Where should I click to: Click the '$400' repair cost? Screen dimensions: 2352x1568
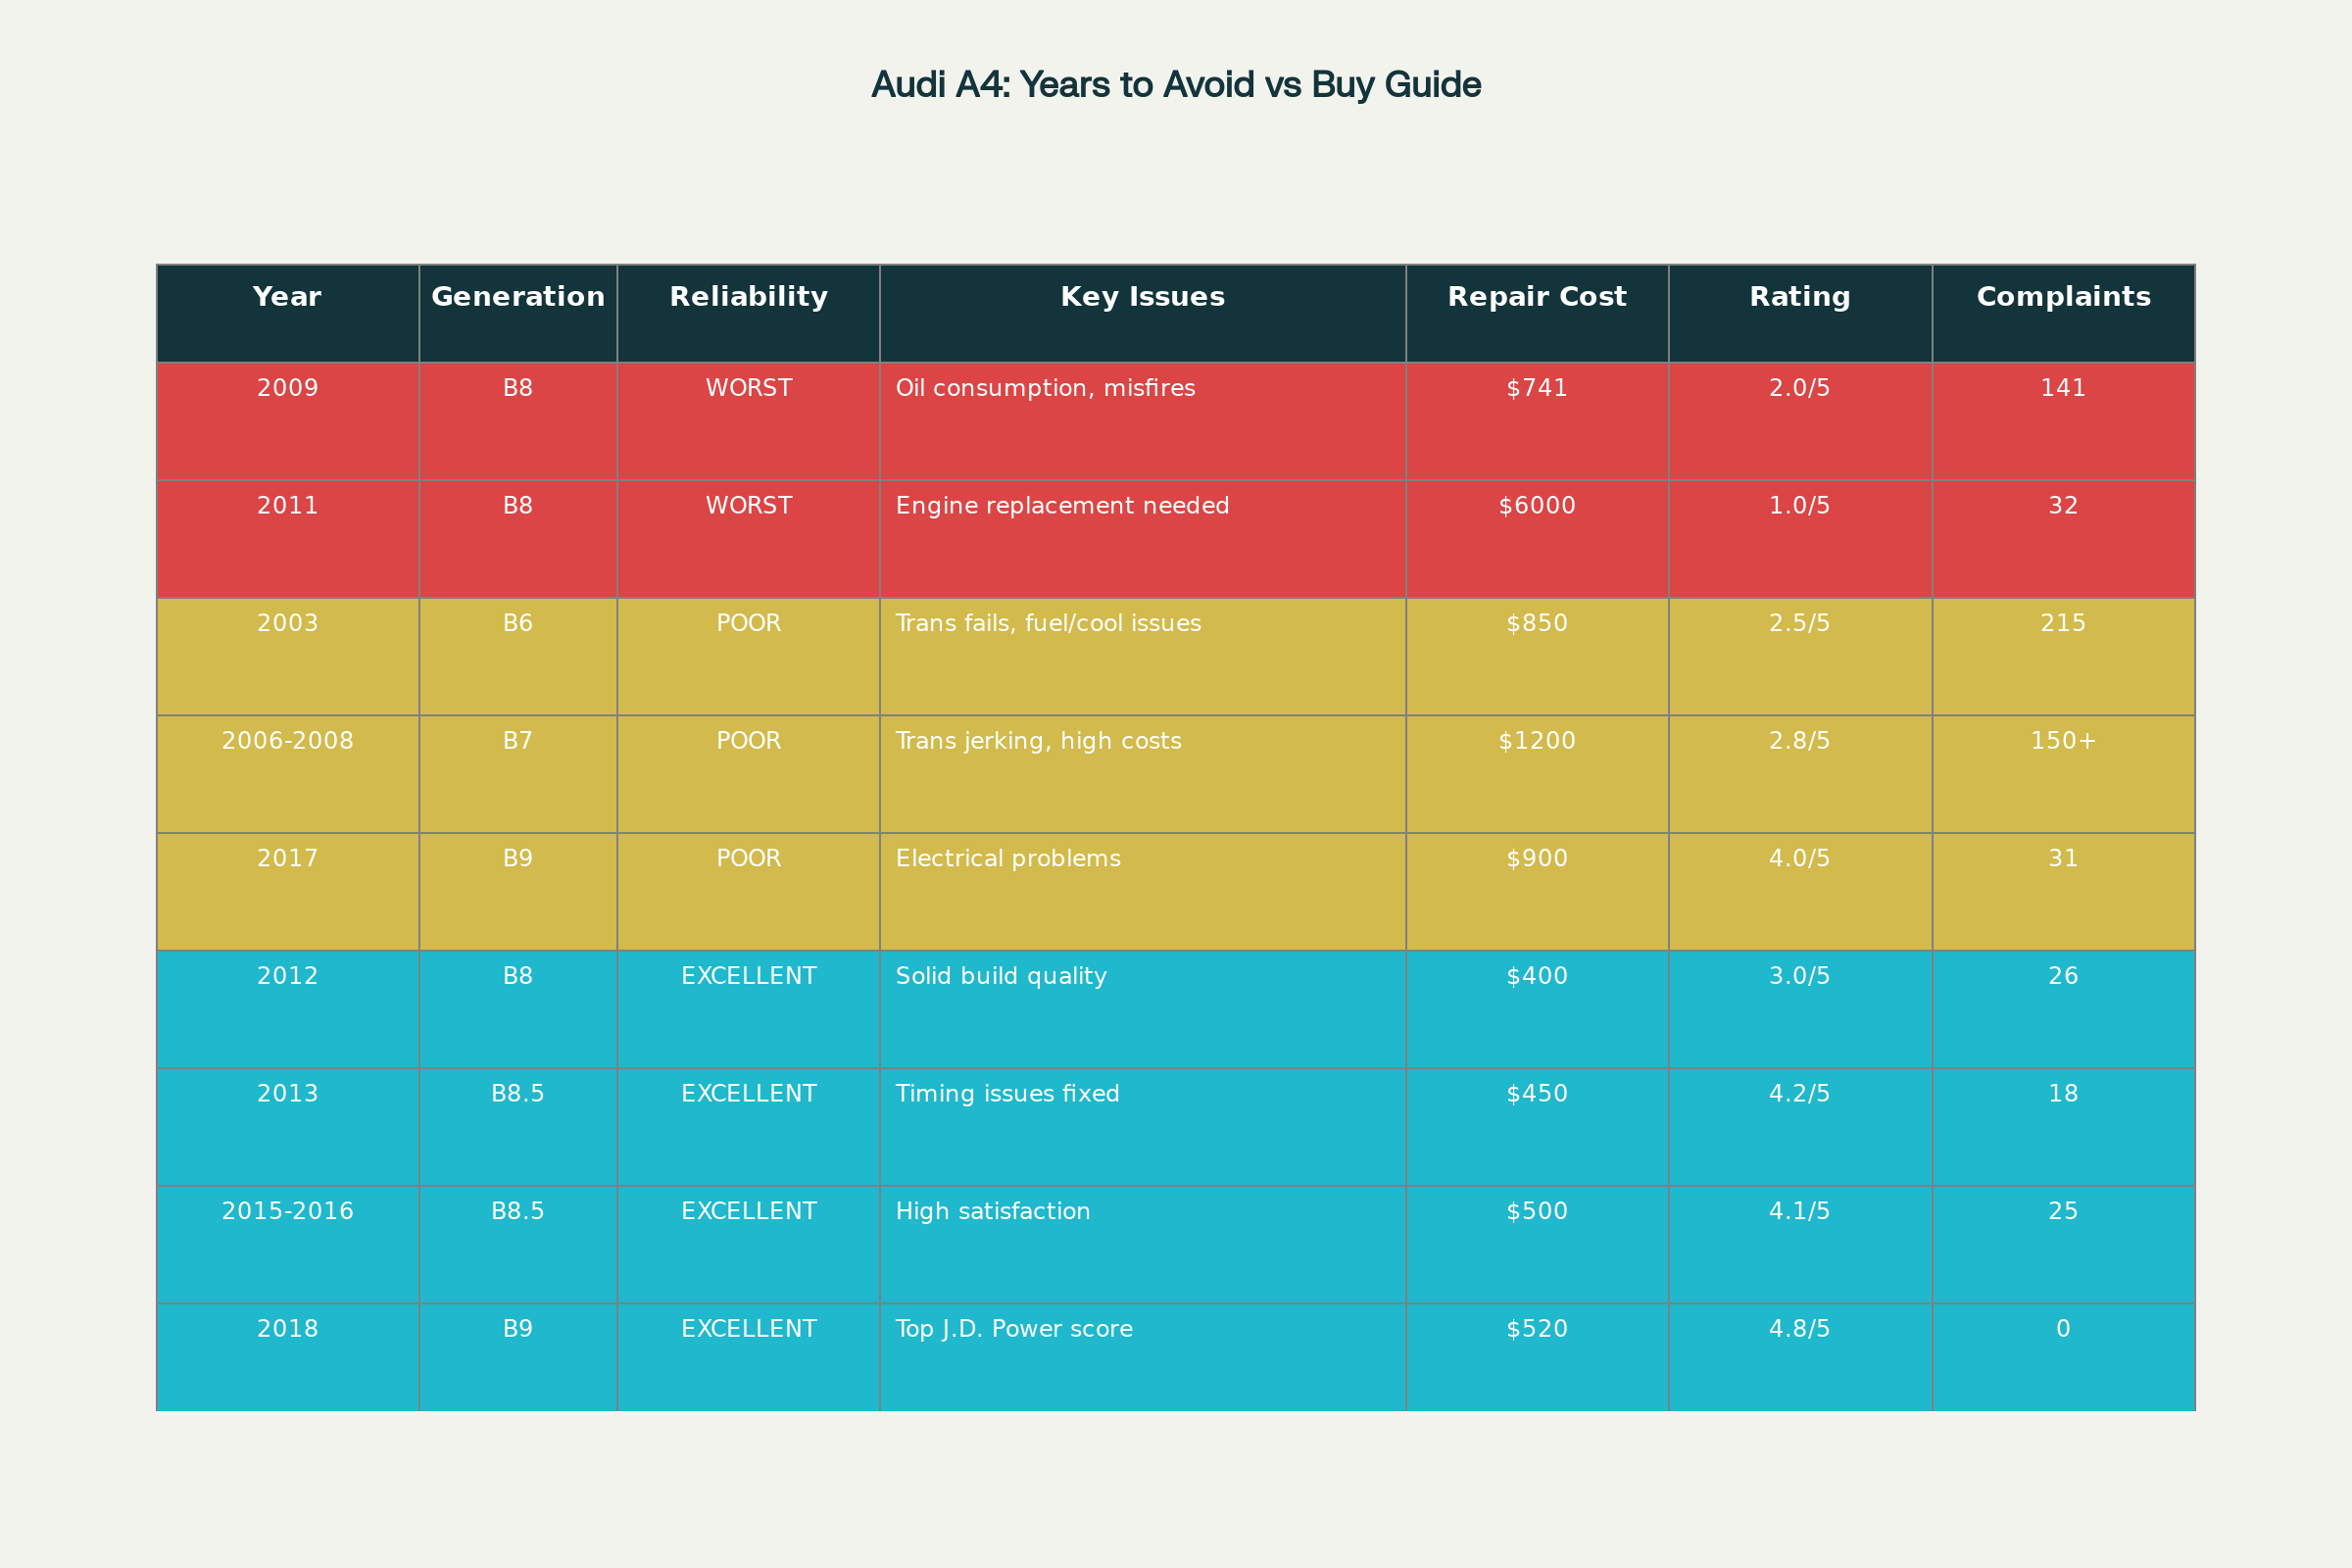[x=1537, y=976]
